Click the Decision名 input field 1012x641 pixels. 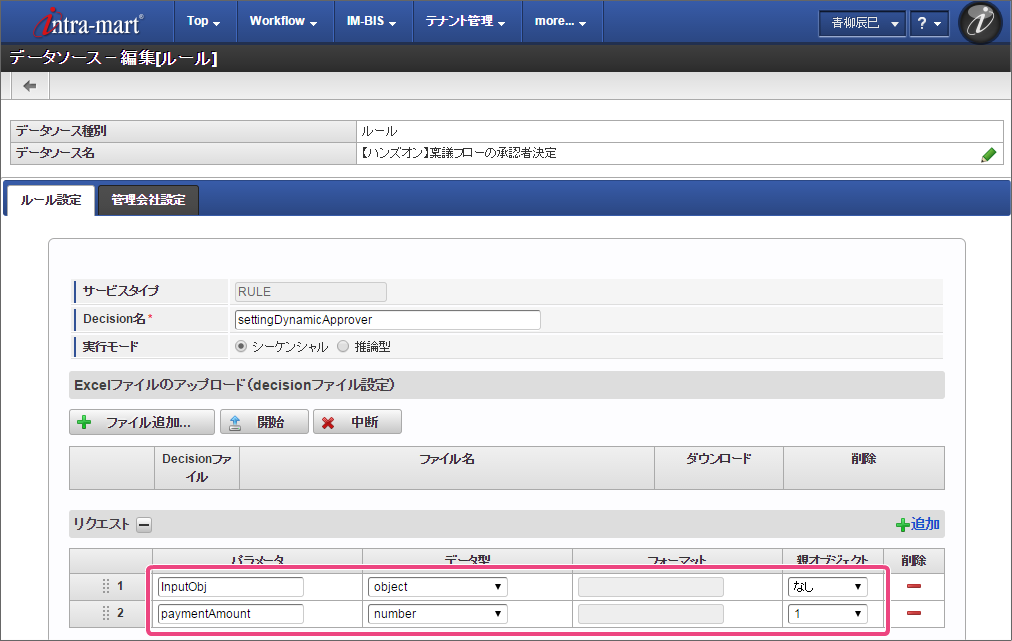386,320
